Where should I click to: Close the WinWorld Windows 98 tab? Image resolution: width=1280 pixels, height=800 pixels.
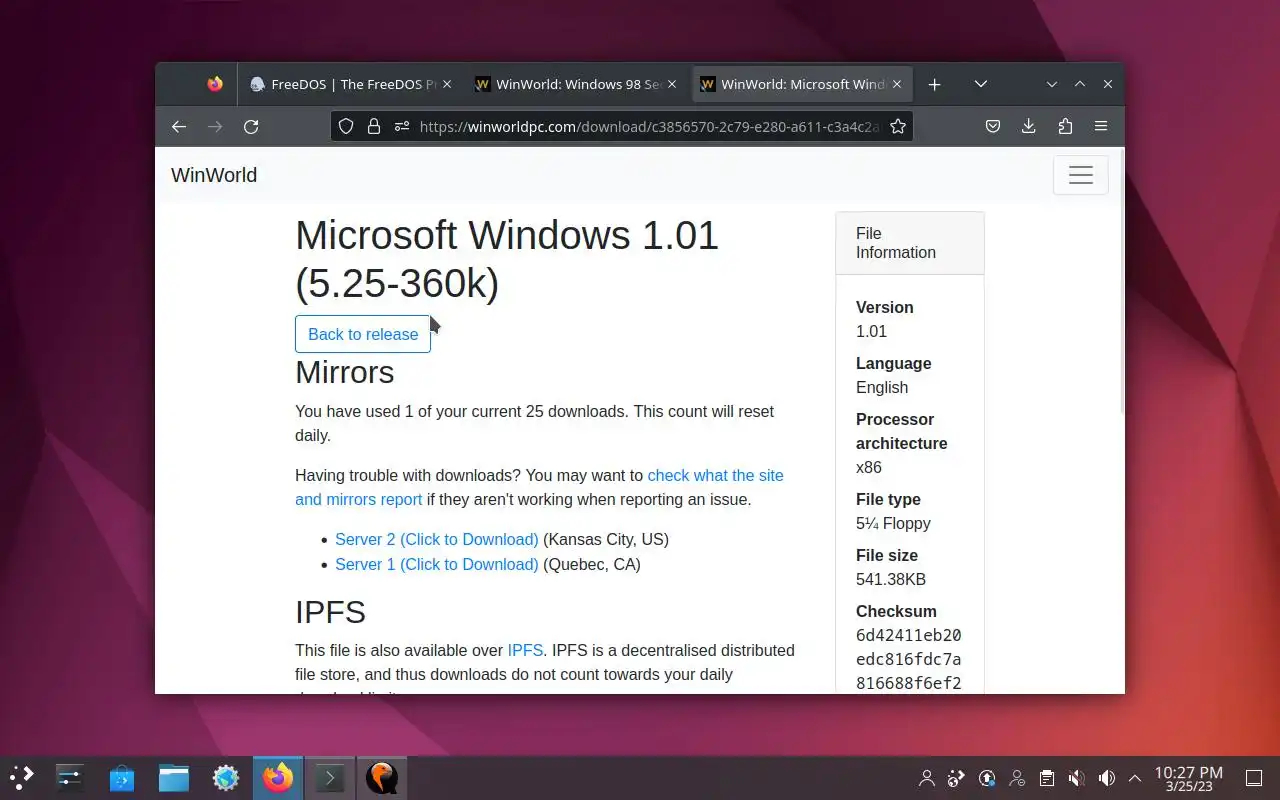(672, 84)
